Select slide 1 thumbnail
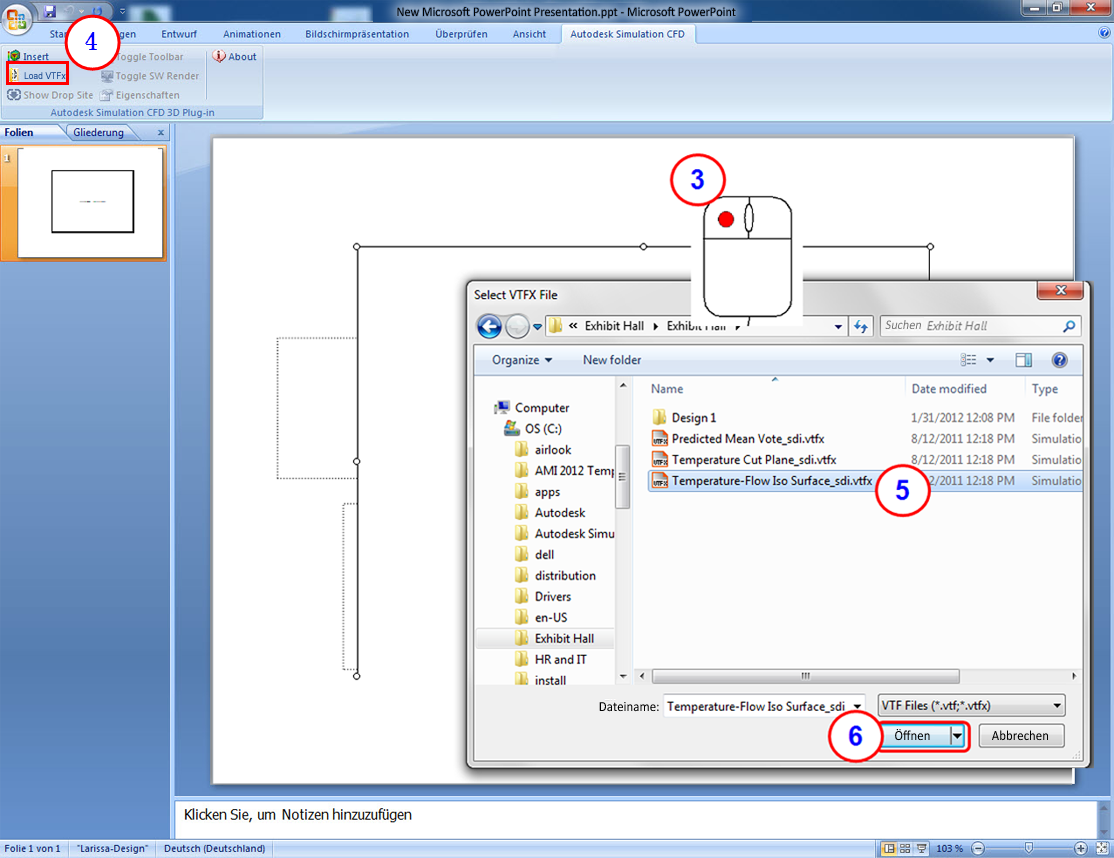1114x858 pixels. click(x=90, y=202)
